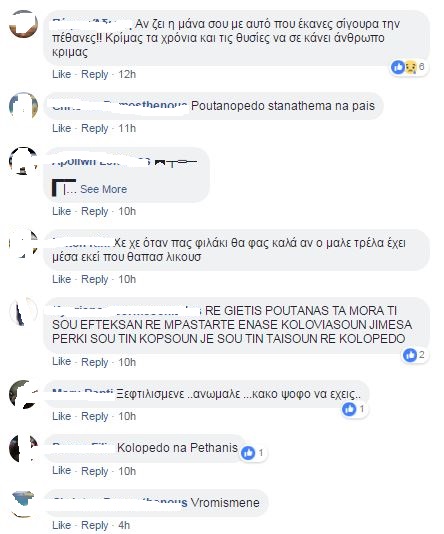
Task: Click the like count icon showing 2 reactions
Action: point(414,355)
